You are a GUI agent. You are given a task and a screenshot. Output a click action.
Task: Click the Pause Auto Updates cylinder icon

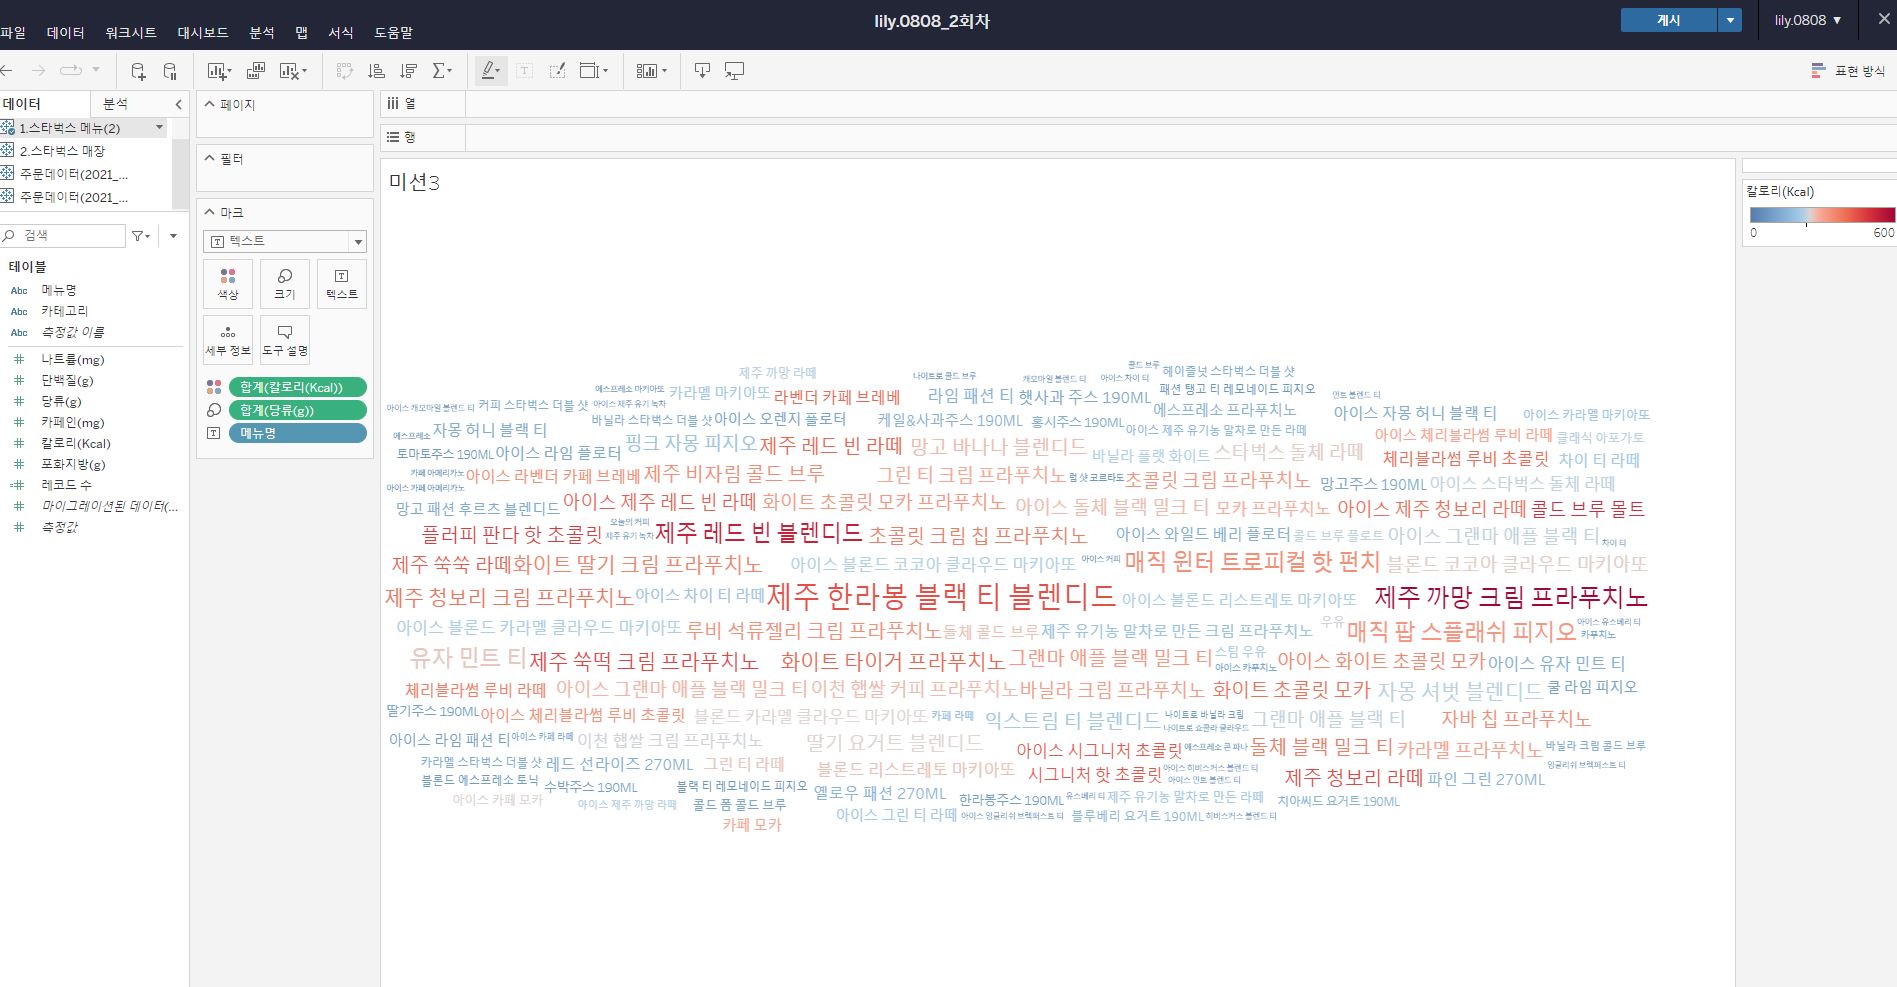pos(170,71)
